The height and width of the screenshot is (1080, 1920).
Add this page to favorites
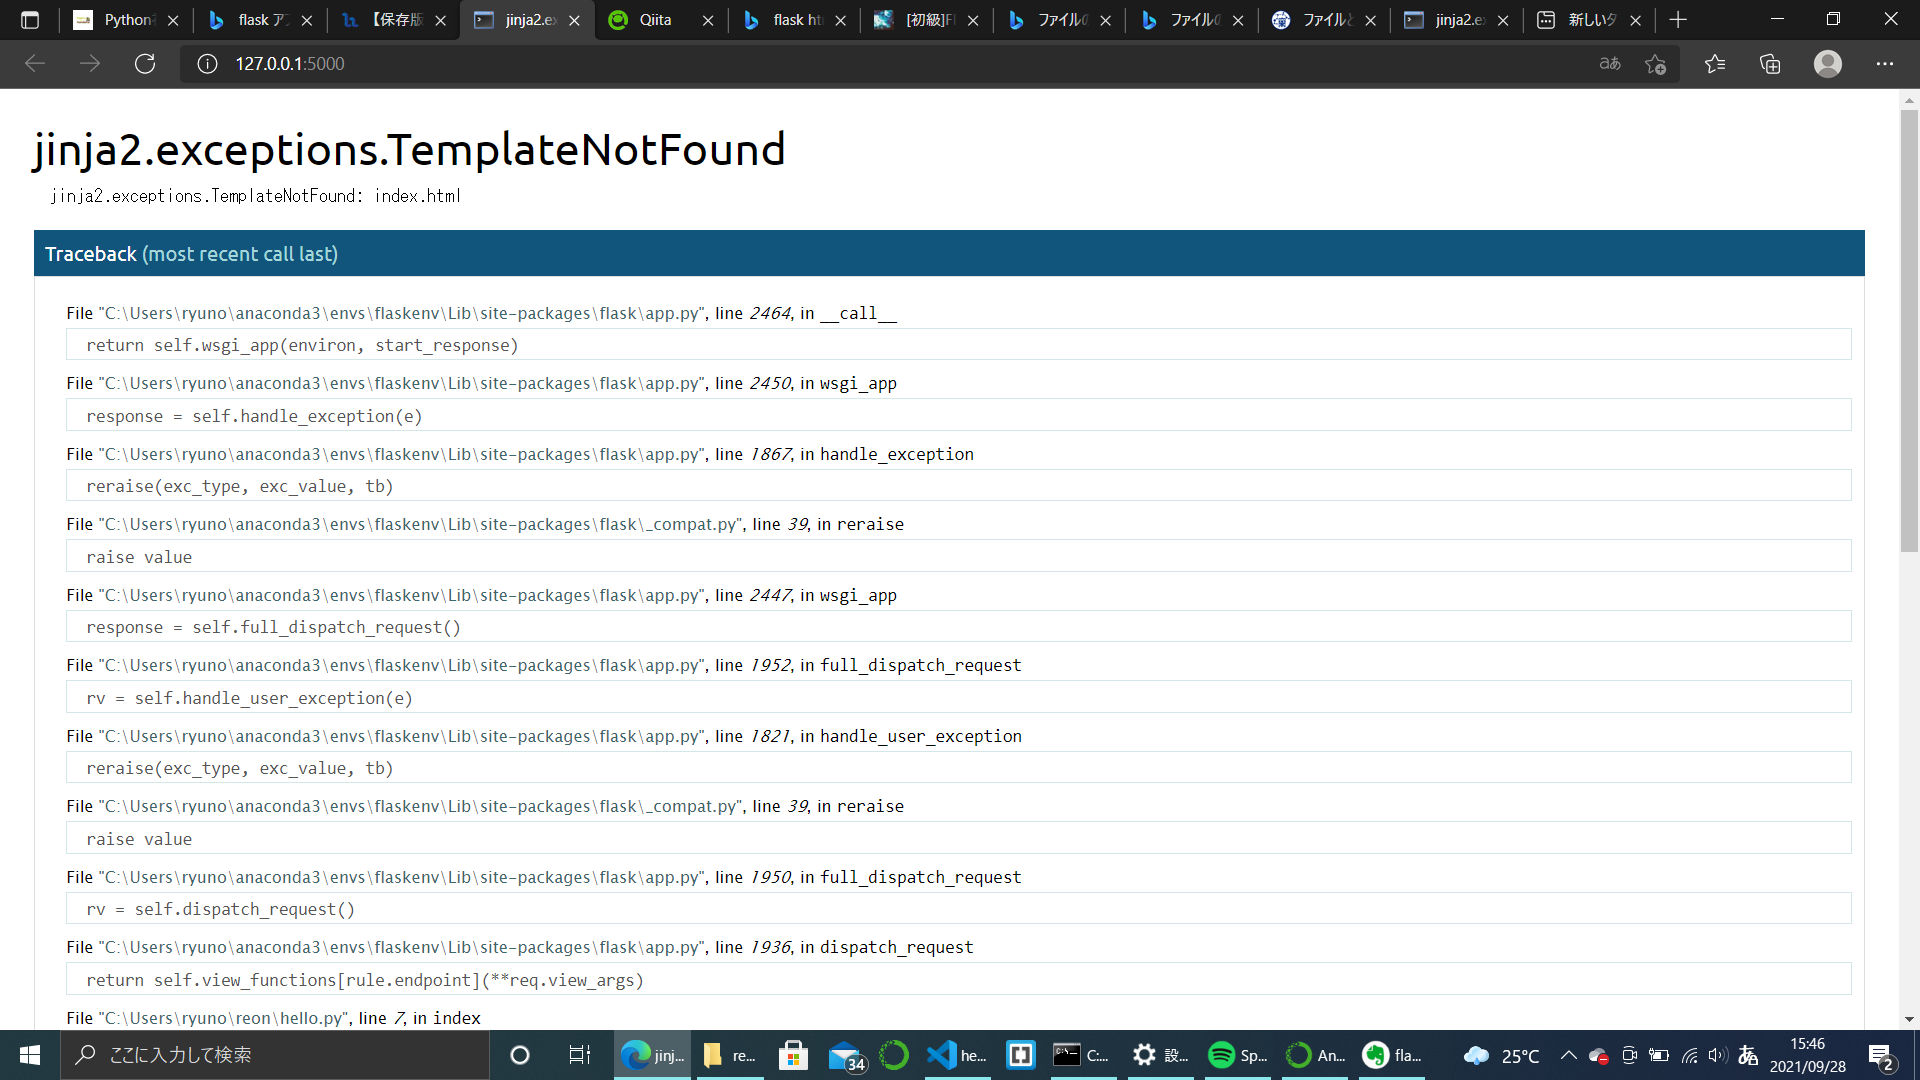coord(1656,64)
